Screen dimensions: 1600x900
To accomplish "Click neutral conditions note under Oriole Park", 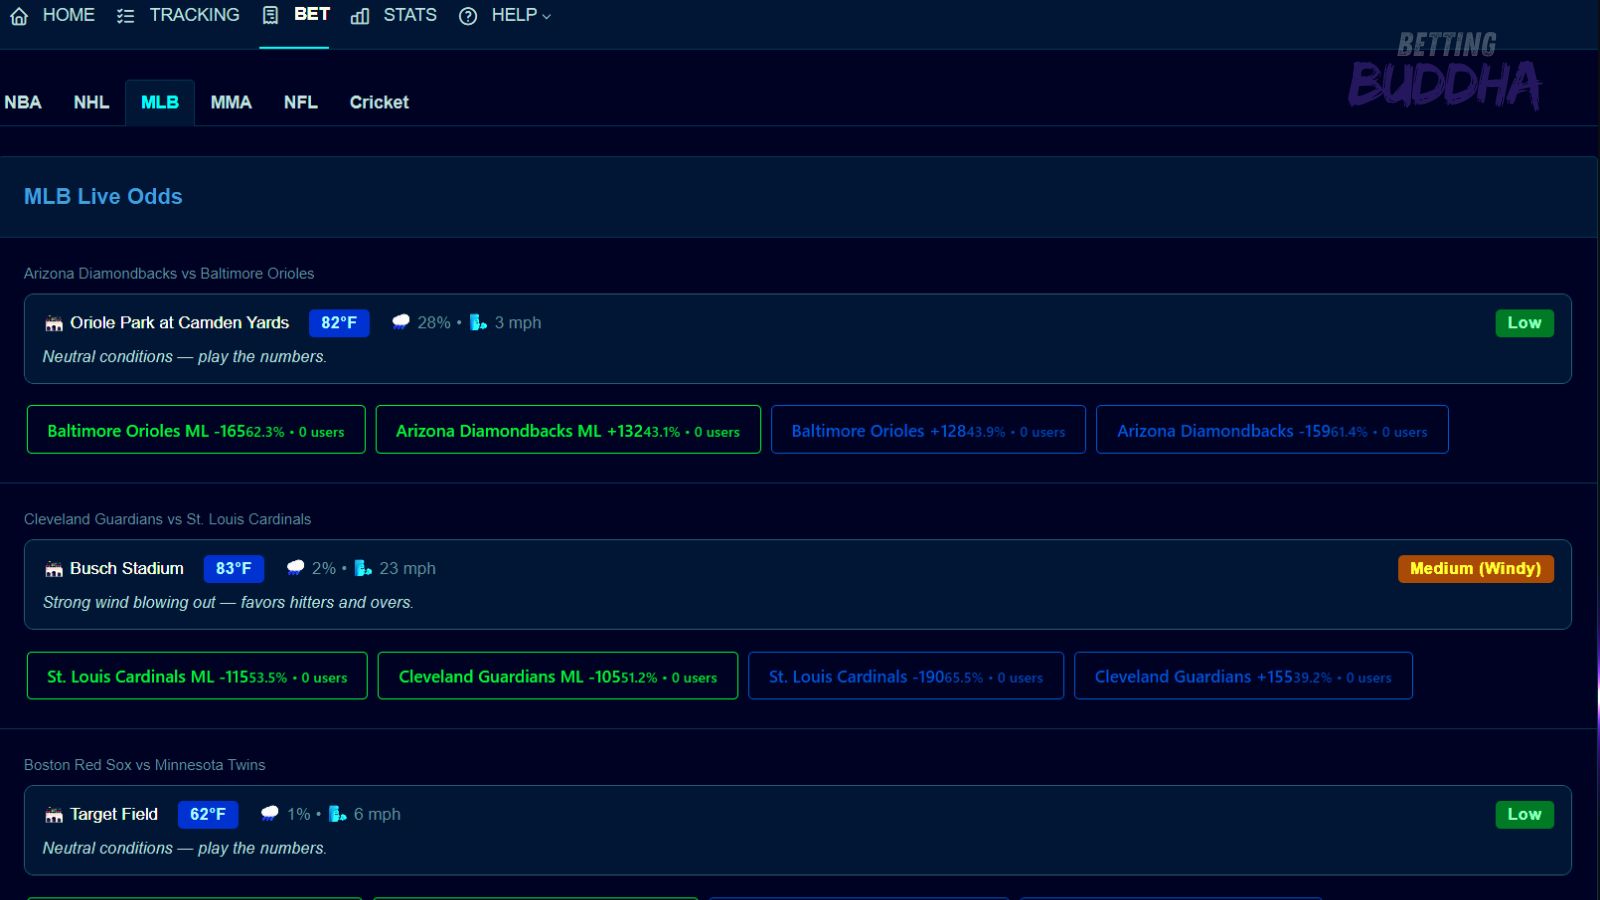I will [185, 356].
